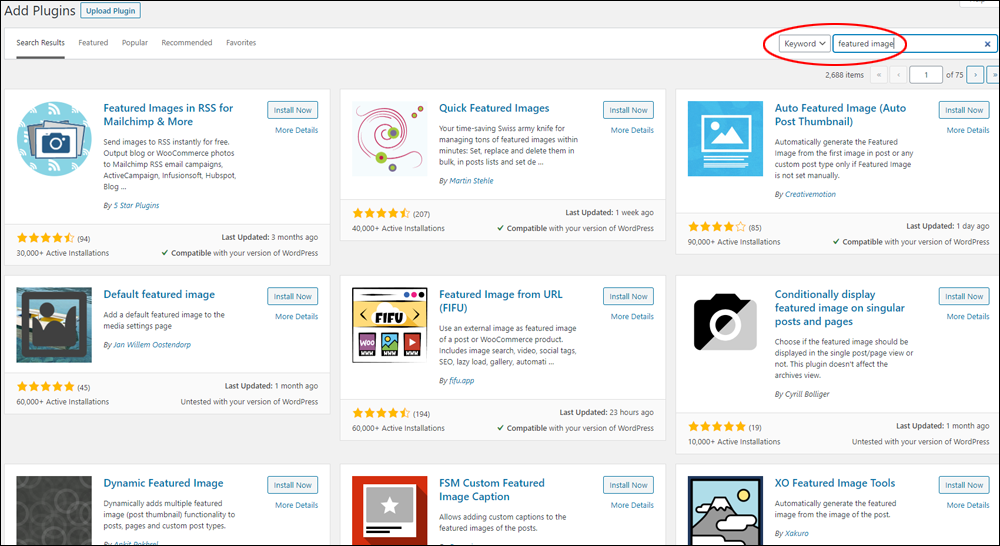Screen dimensions: 1000x546
Task: Install Conditionally display featured image plugin
Action: [964, 296]
